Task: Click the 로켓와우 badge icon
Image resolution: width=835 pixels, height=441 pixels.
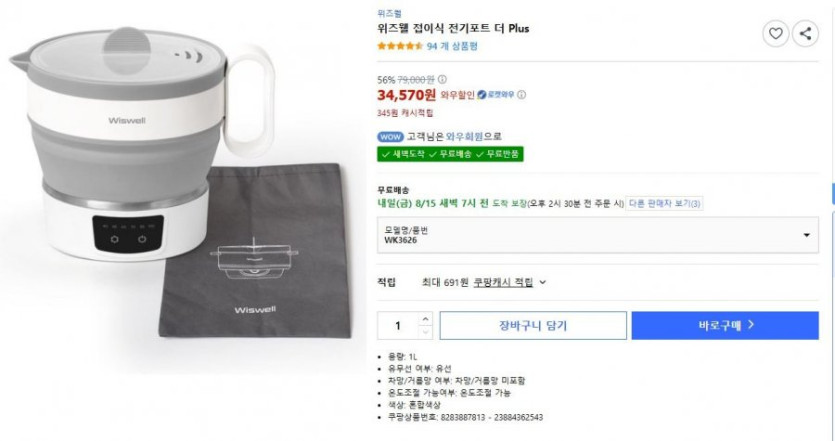Action: coord(483,95)
